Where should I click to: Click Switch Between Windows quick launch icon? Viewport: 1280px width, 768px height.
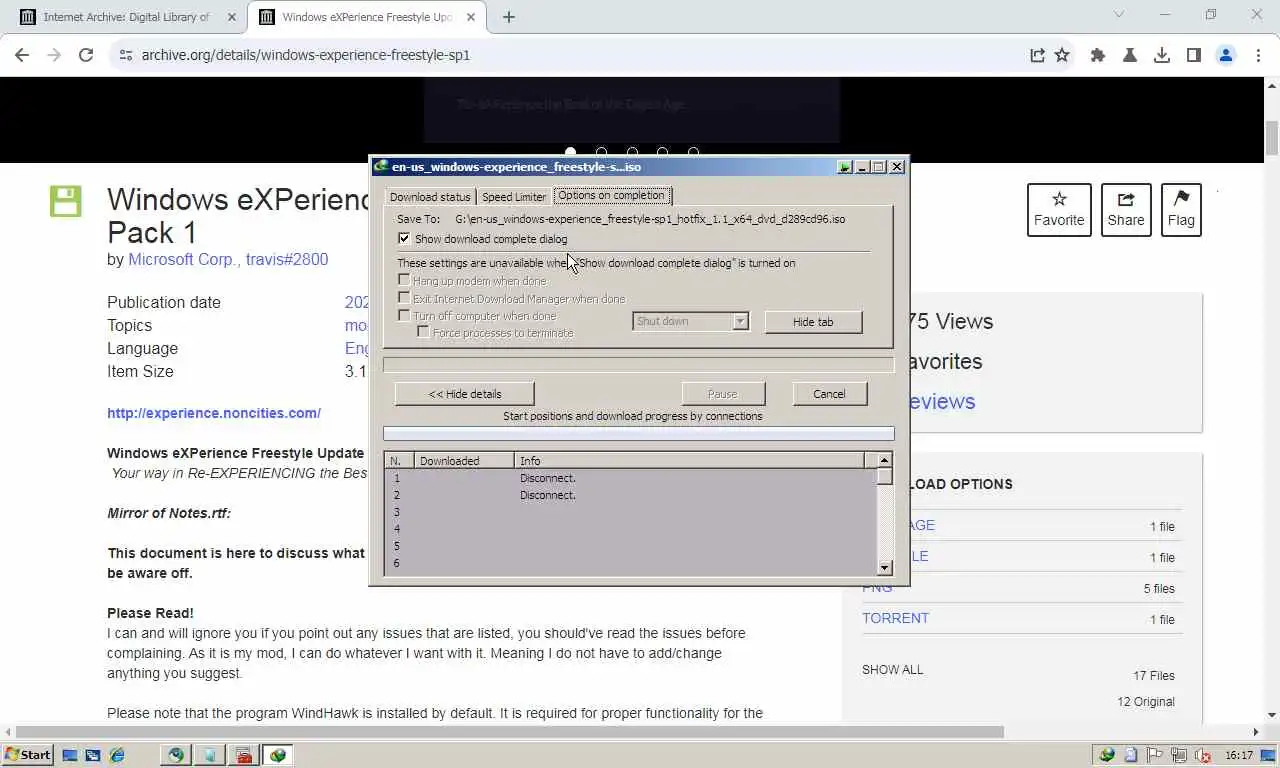(93, 755)
